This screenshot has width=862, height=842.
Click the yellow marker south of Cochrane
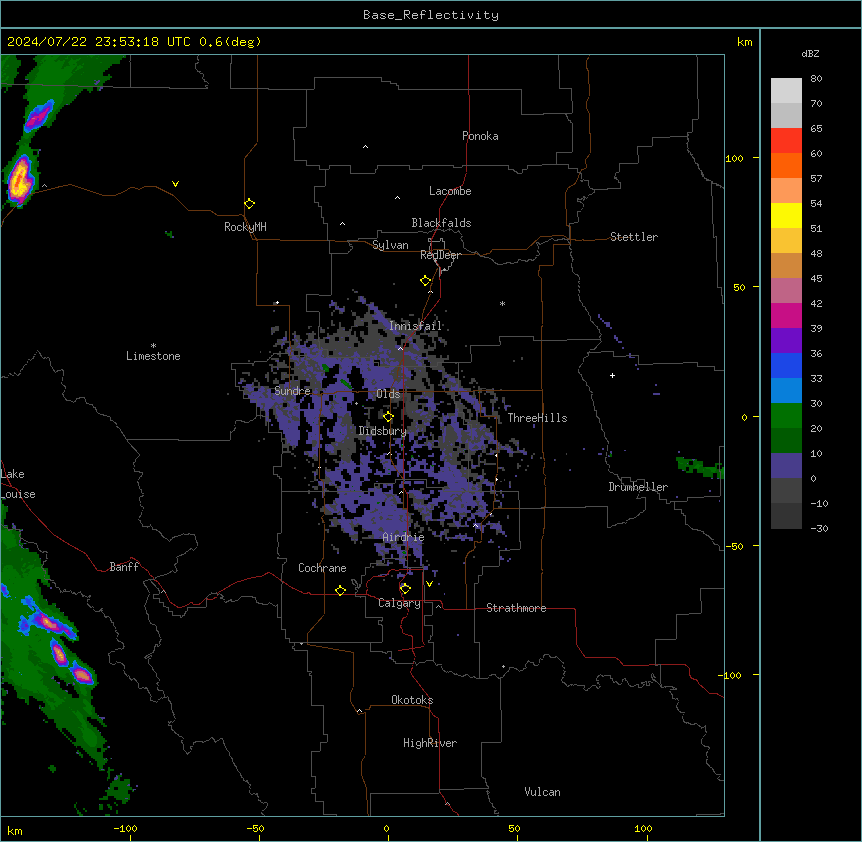[340, 590]
